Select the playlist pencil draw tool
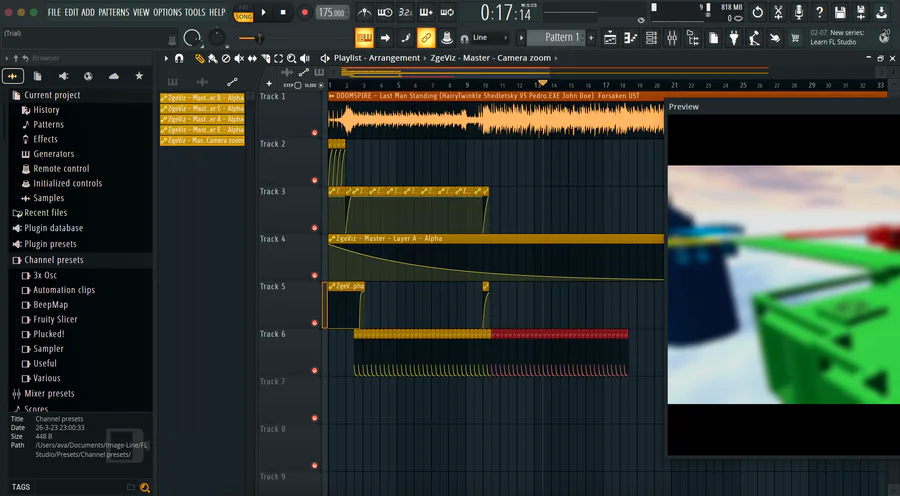This screenshot has height=496, width=900. [199, 58]
